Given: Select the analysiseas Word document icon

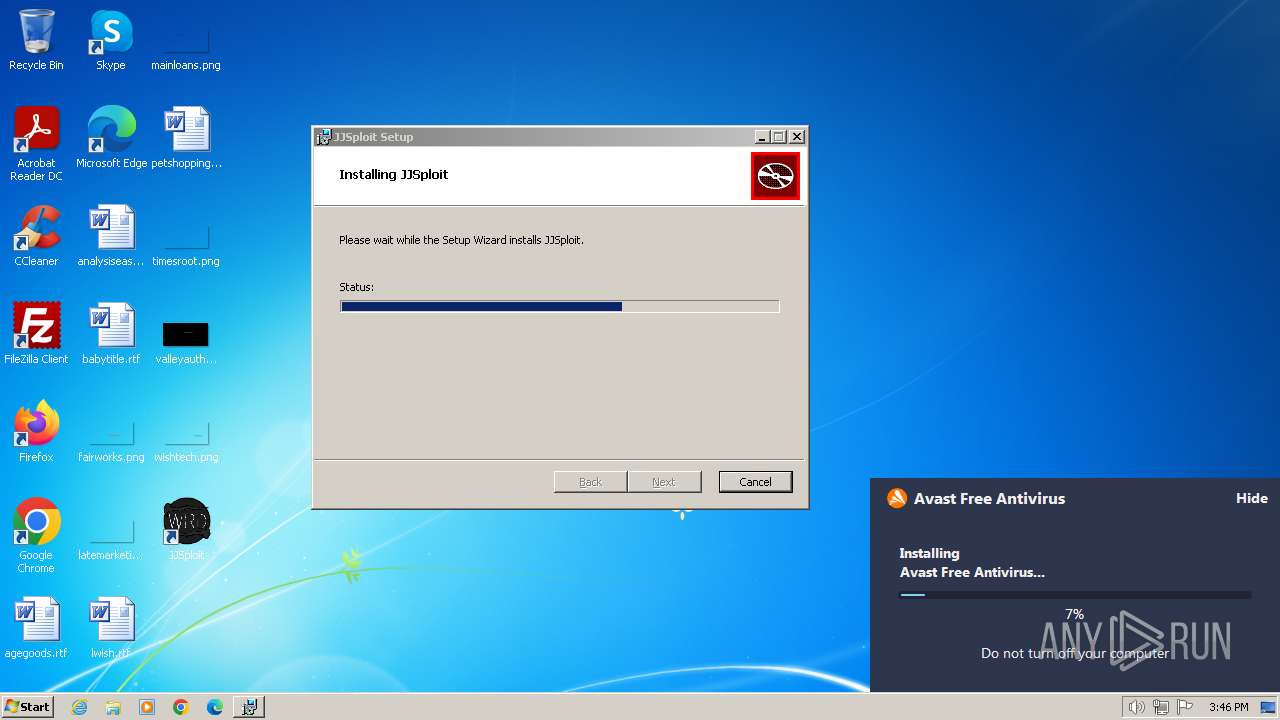Looking at the screenshot, I should tap(111, 235).
